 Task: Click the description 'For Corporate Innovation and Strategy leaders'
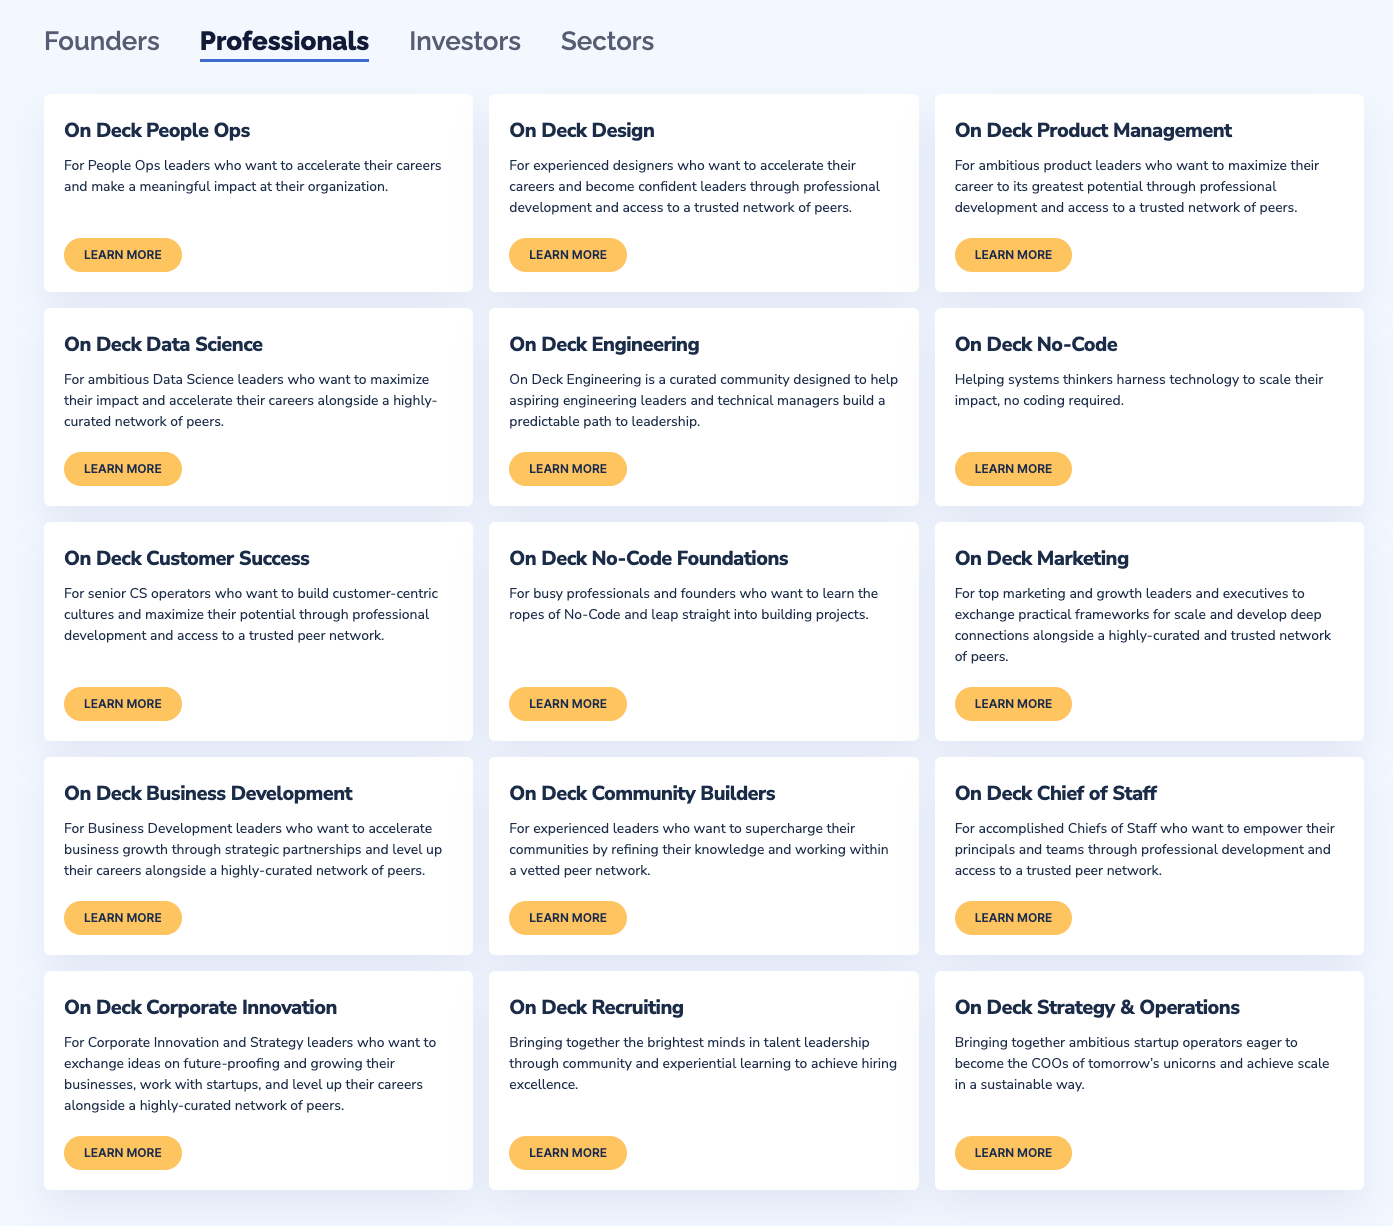pos(250,1074)
